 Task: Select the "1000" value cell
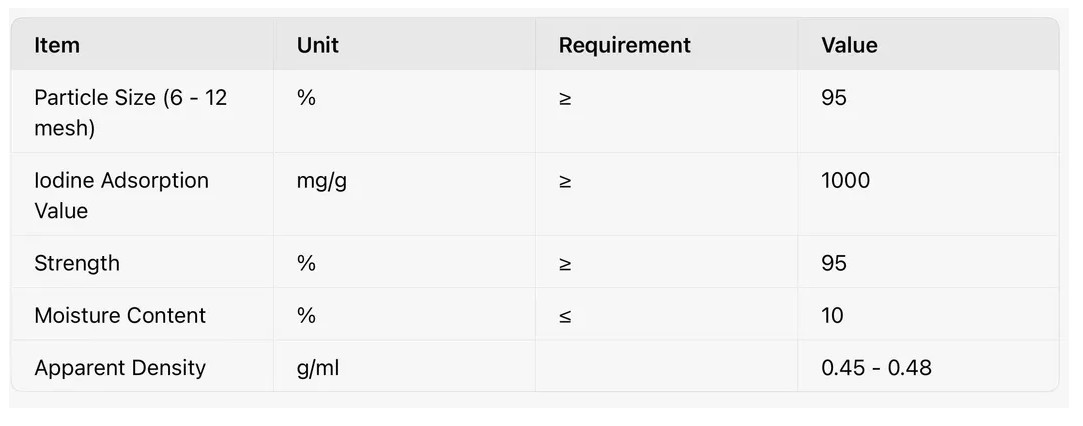[845, 181]
